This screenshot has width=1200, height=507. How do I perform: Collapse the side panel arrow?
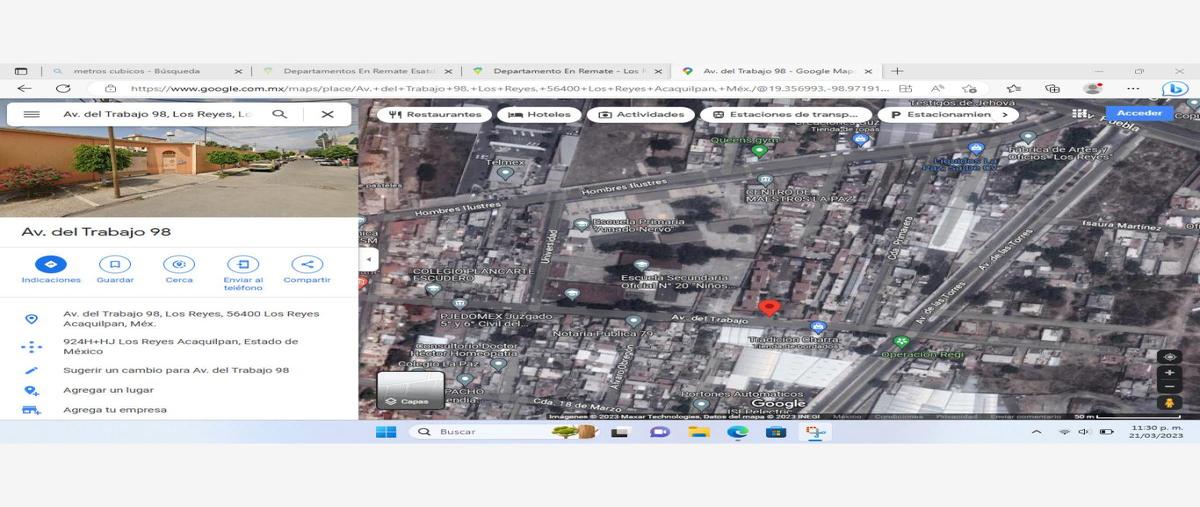[x=368, y=259]
